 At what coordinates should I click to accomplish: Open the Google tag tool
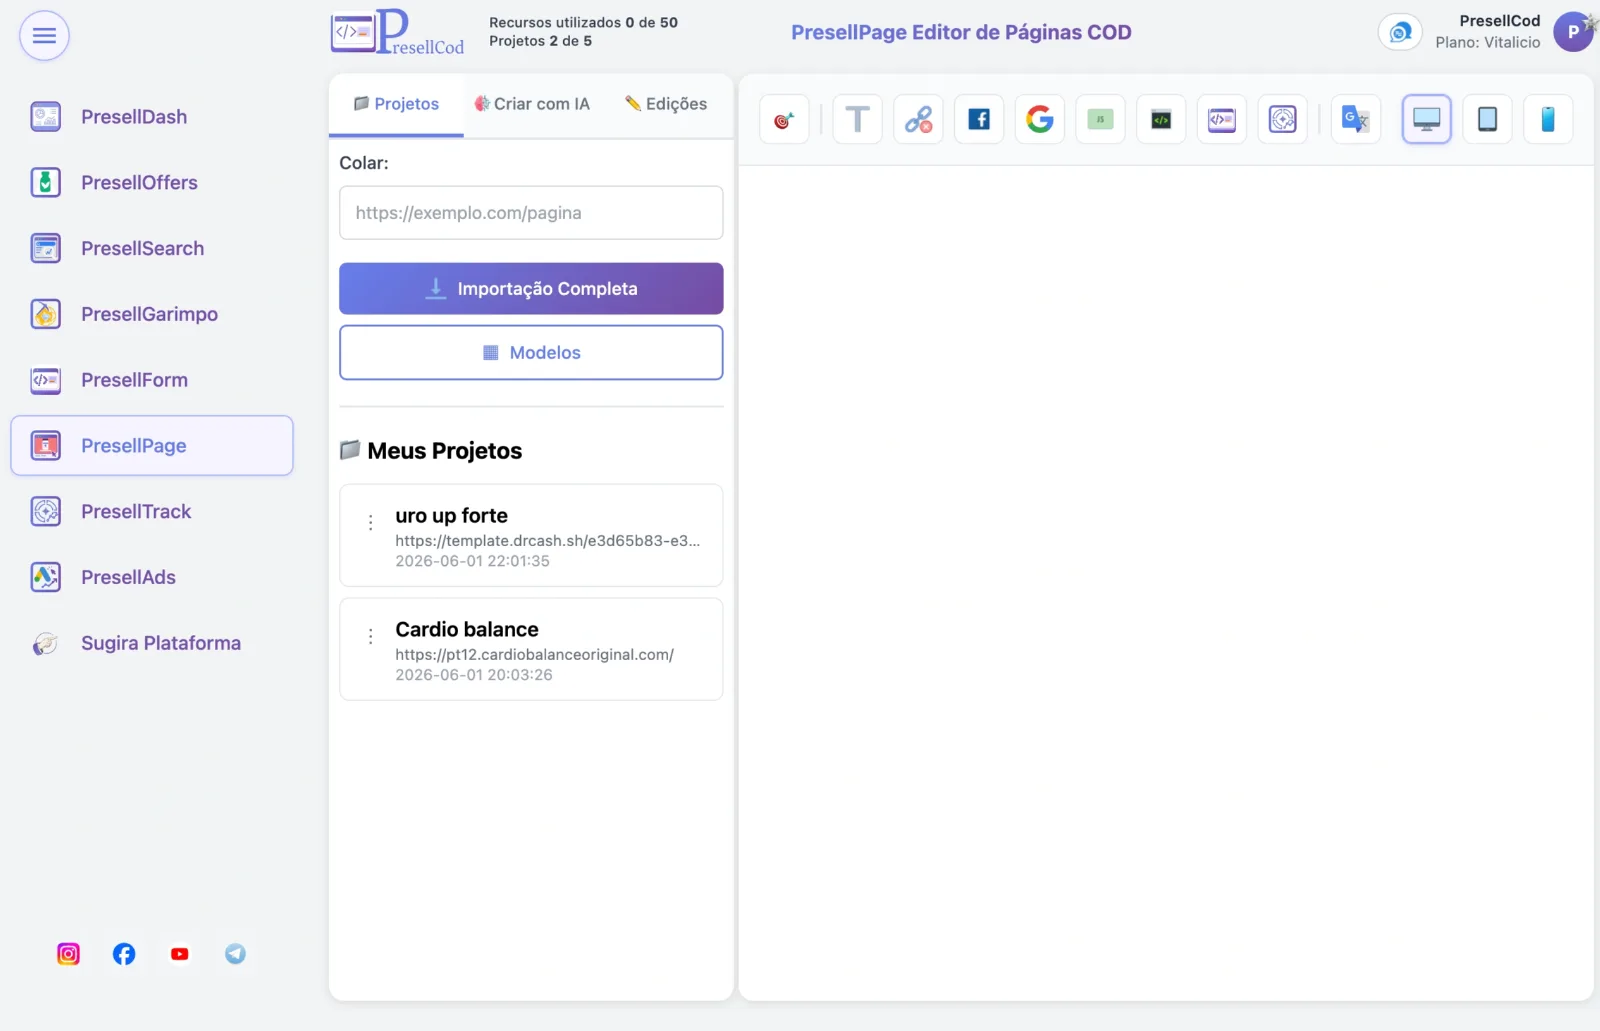pyautogui.click(x=1040, y=120)
